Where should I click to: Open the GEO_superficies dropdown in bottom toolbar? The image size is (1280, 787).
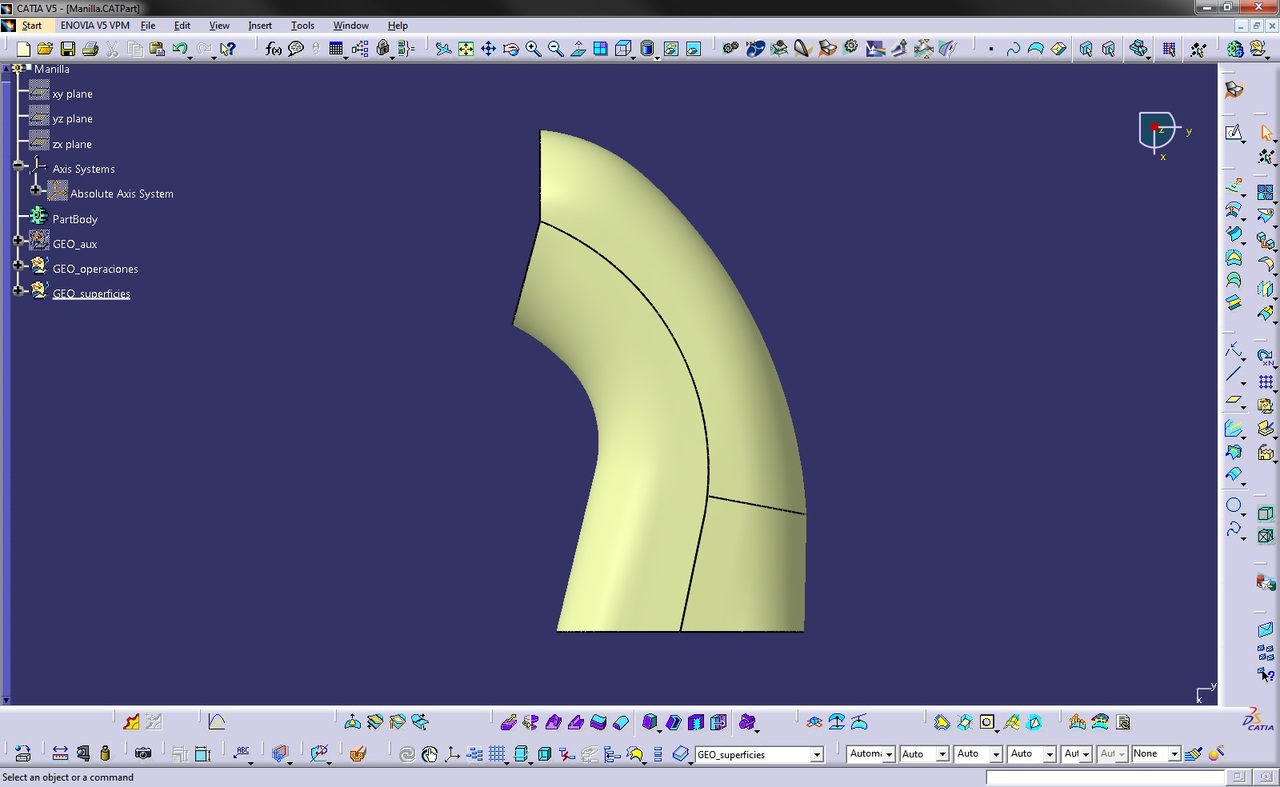point(817,755)
